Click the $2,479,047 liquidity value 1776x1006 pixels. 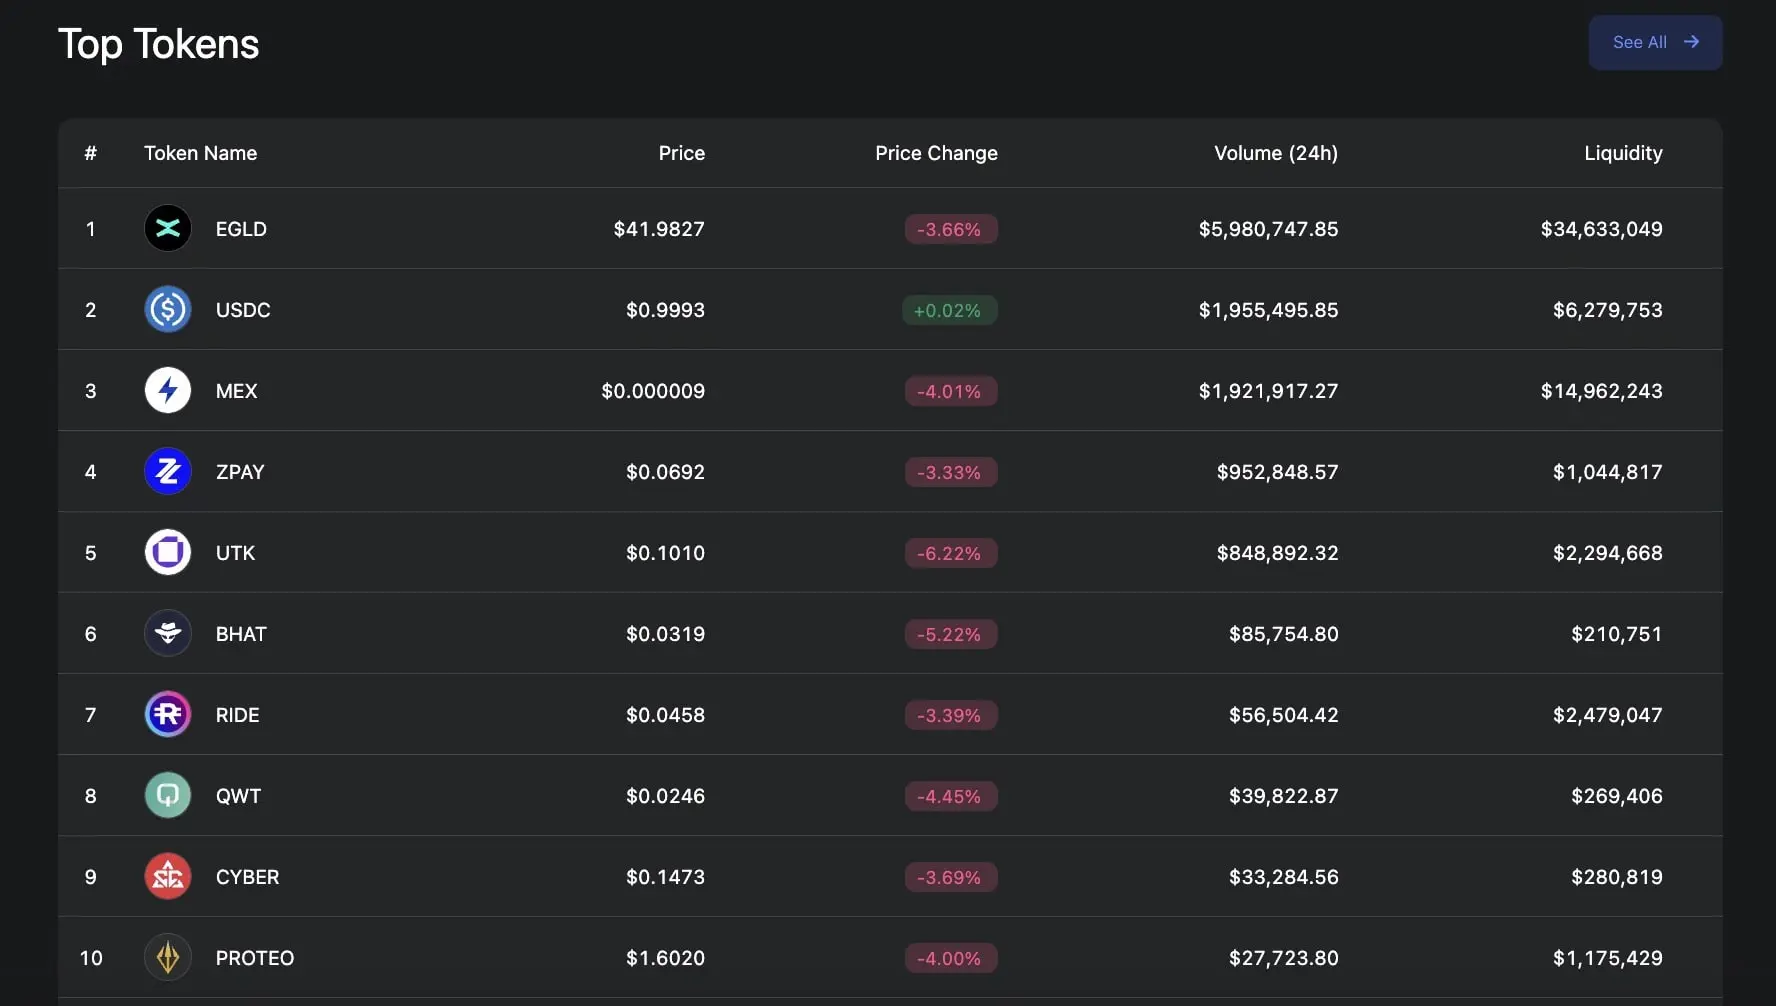(x=1607, y=715)
